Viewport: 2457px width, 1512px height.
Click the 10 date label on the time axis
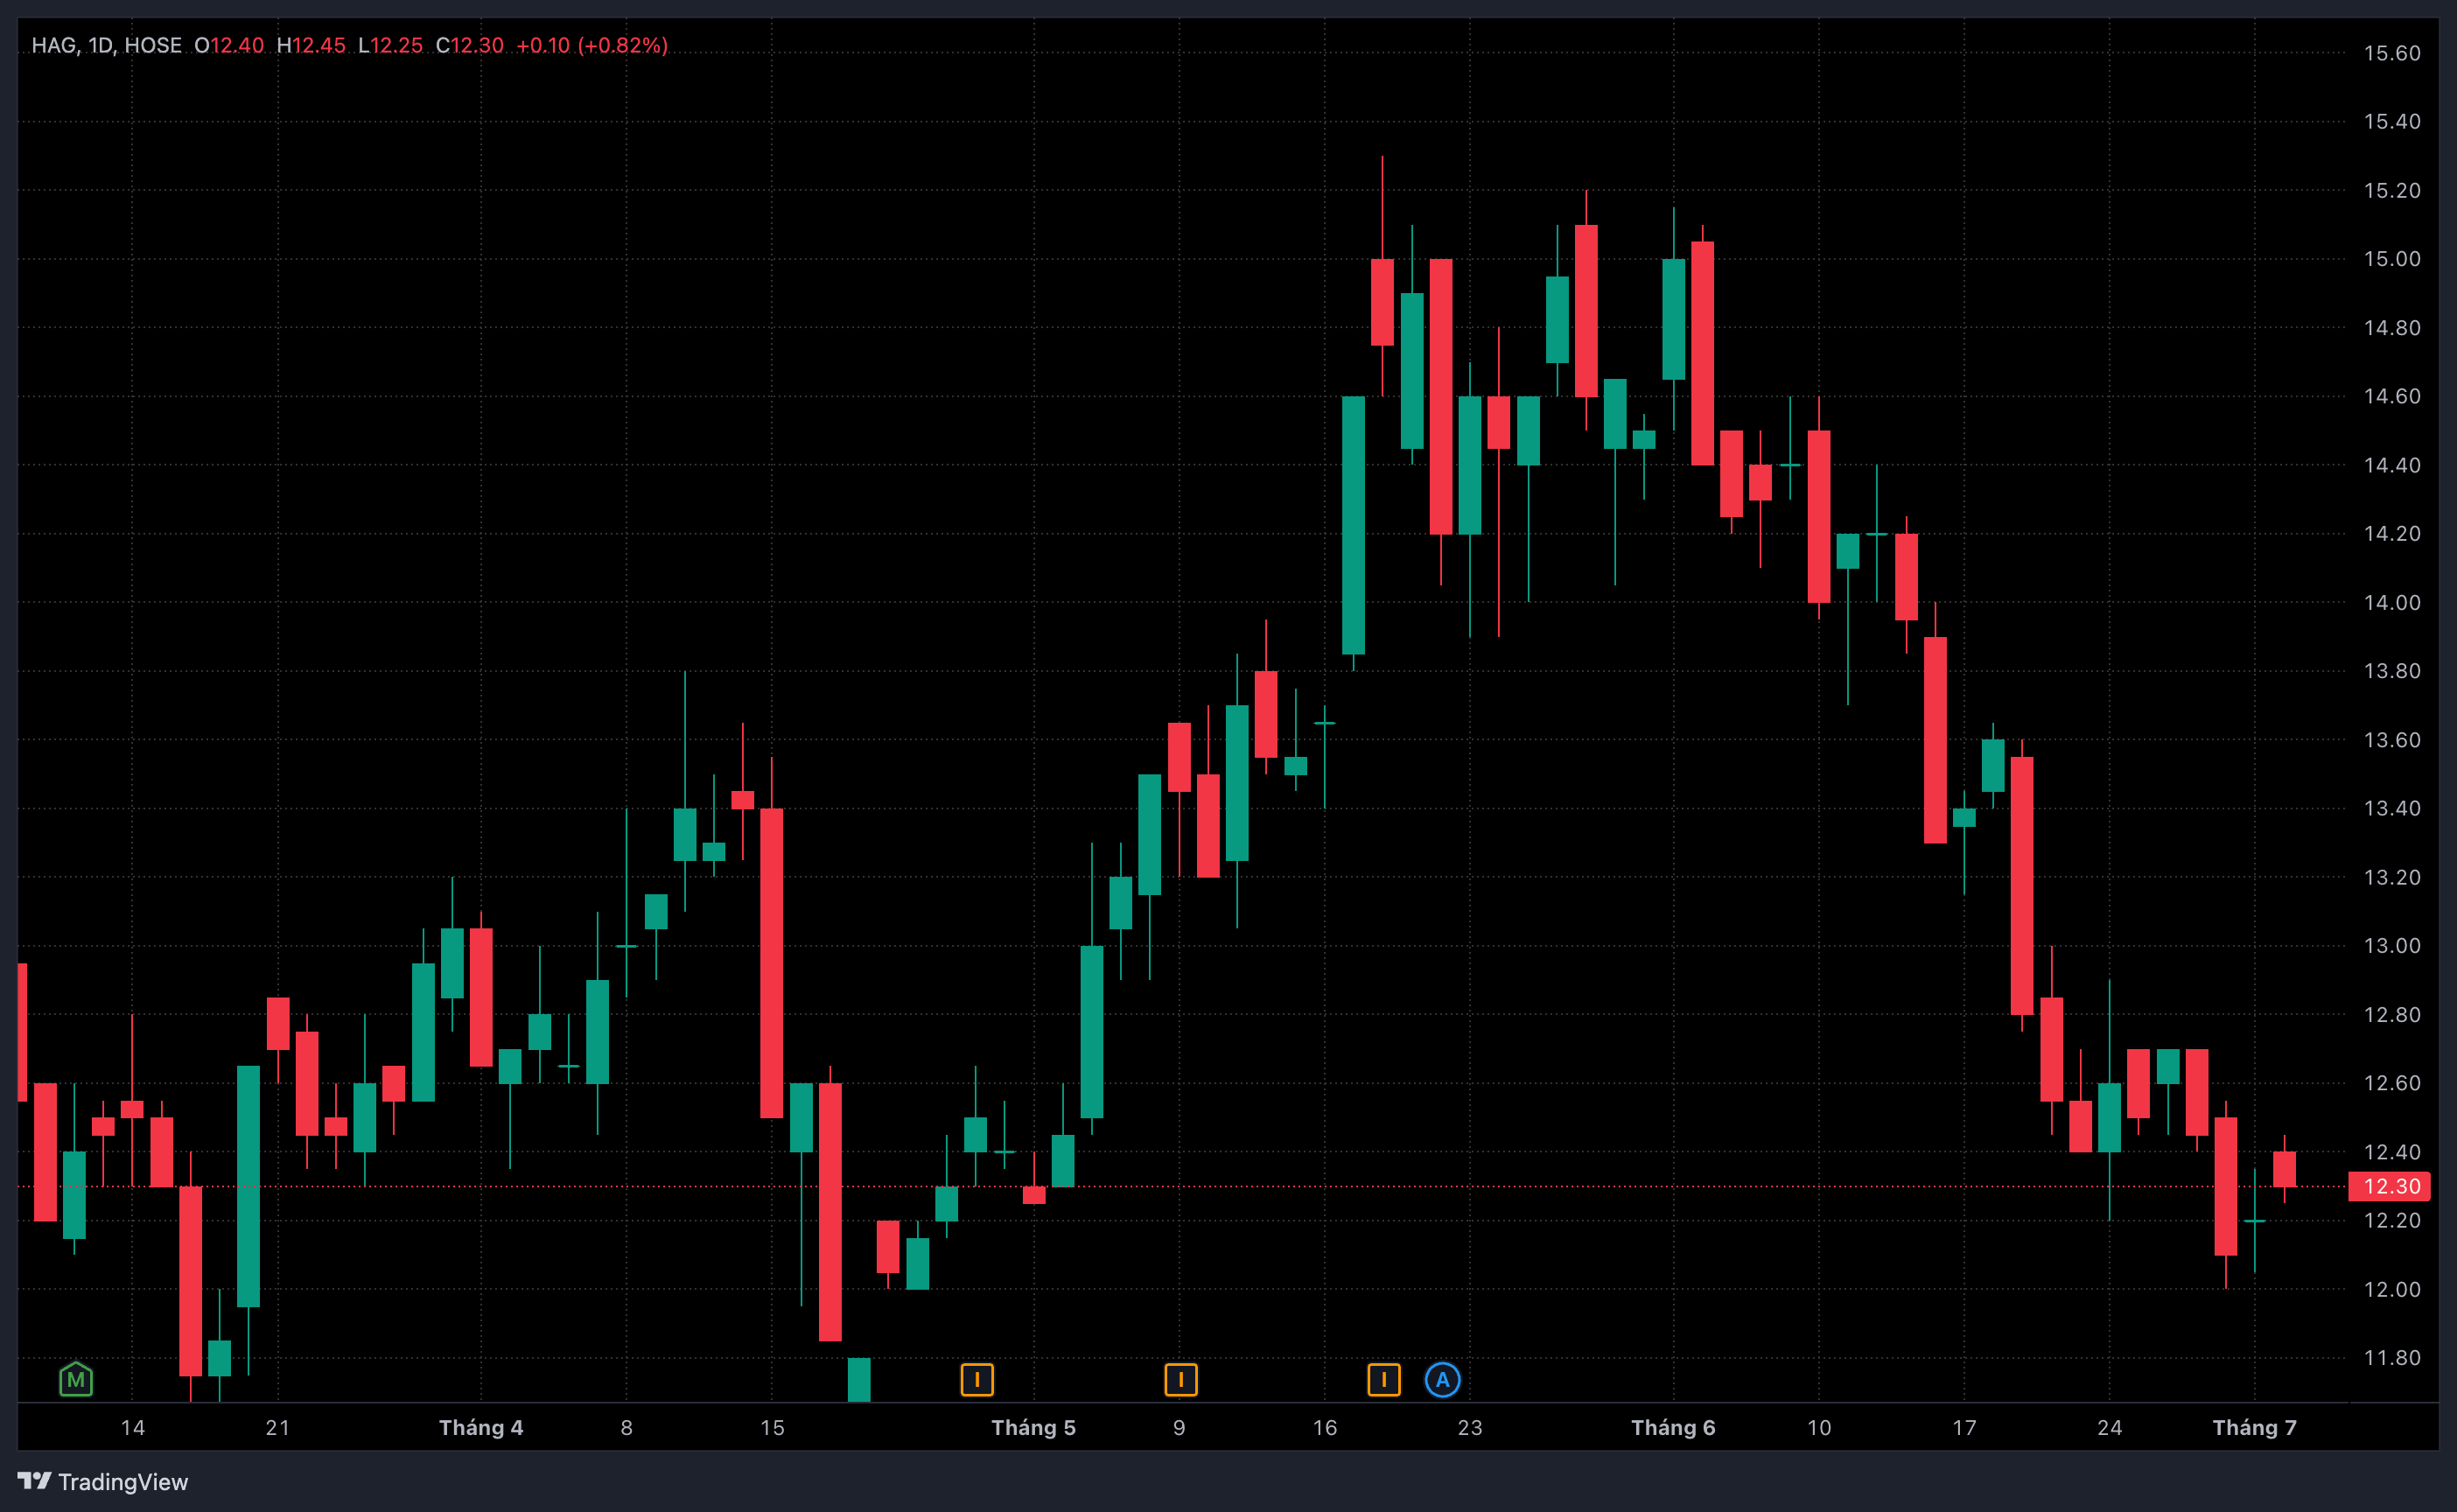pyautogui.click(x=1819, y=1427)
